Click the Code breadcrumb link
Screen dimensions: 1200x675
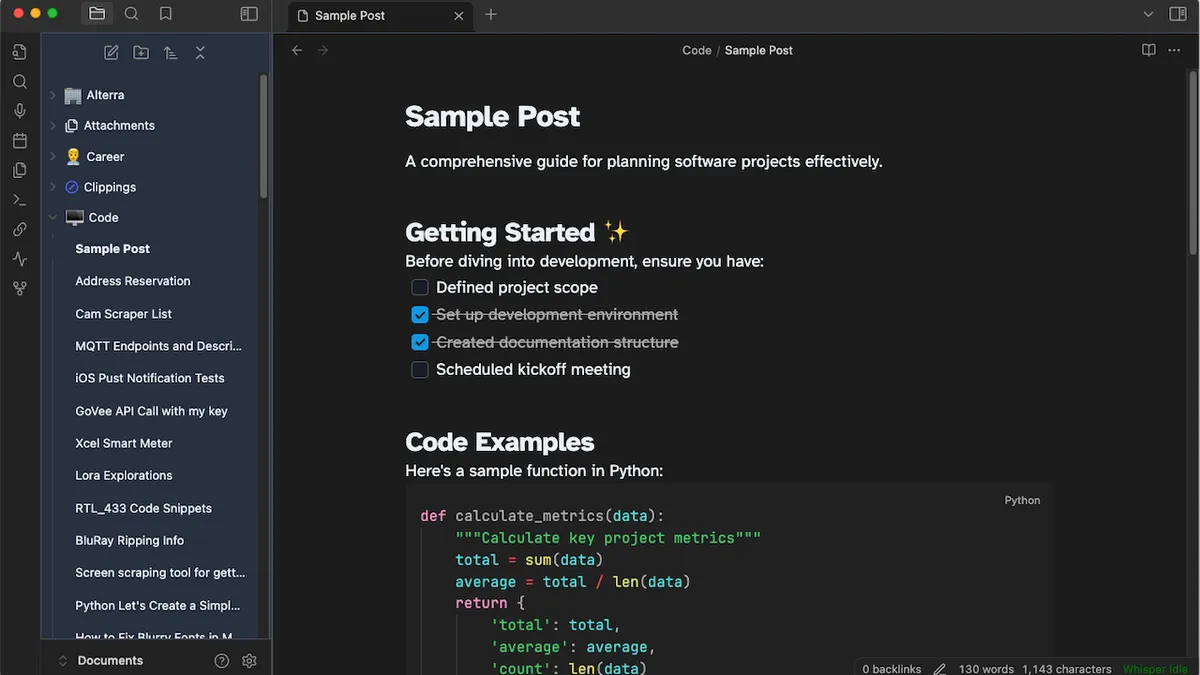point(696,50)
